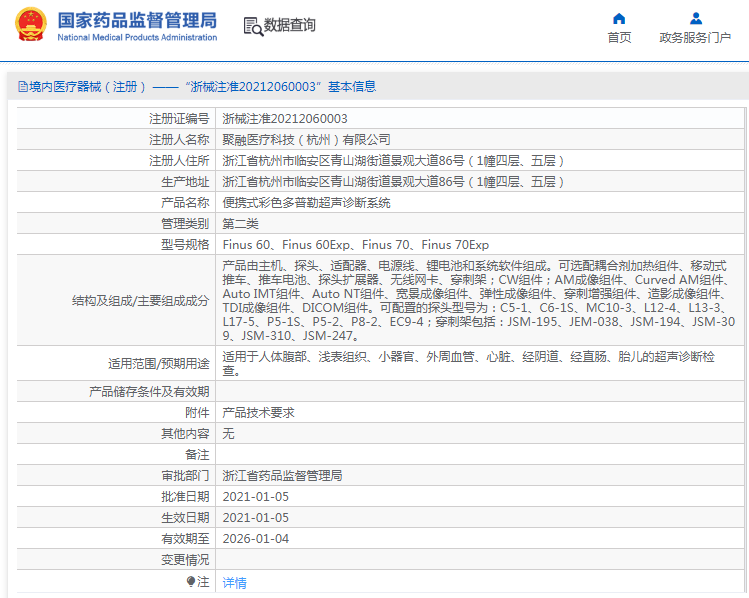The image size is (749, 598).
Task: Click the address value in 生产地址 row
Action: [393, 182]
